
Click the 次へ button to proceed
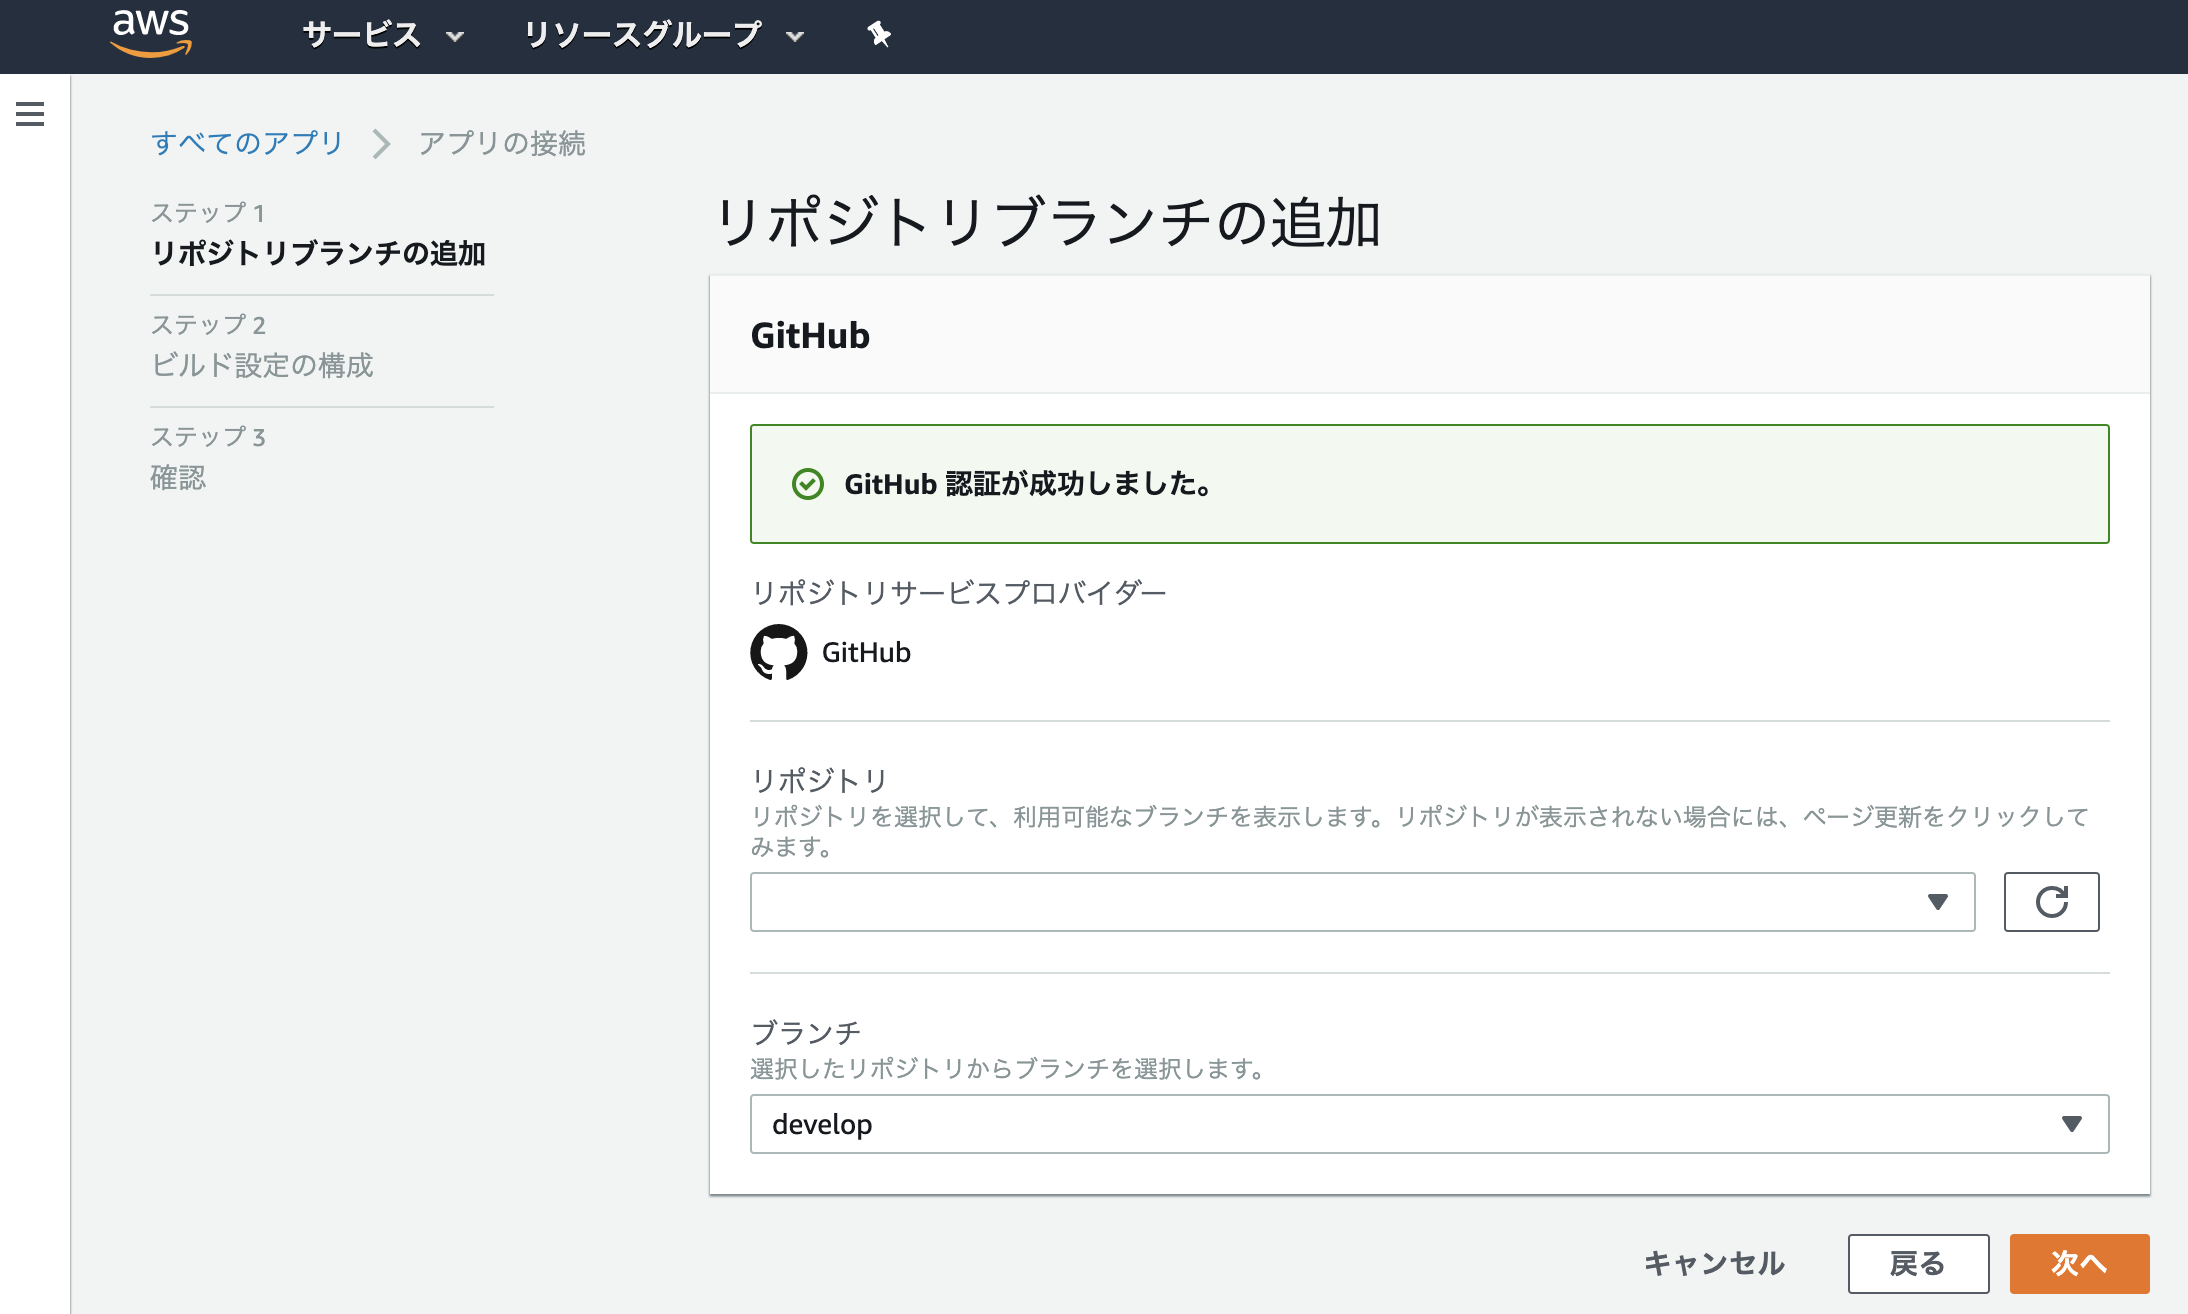coord(2079,1263)
